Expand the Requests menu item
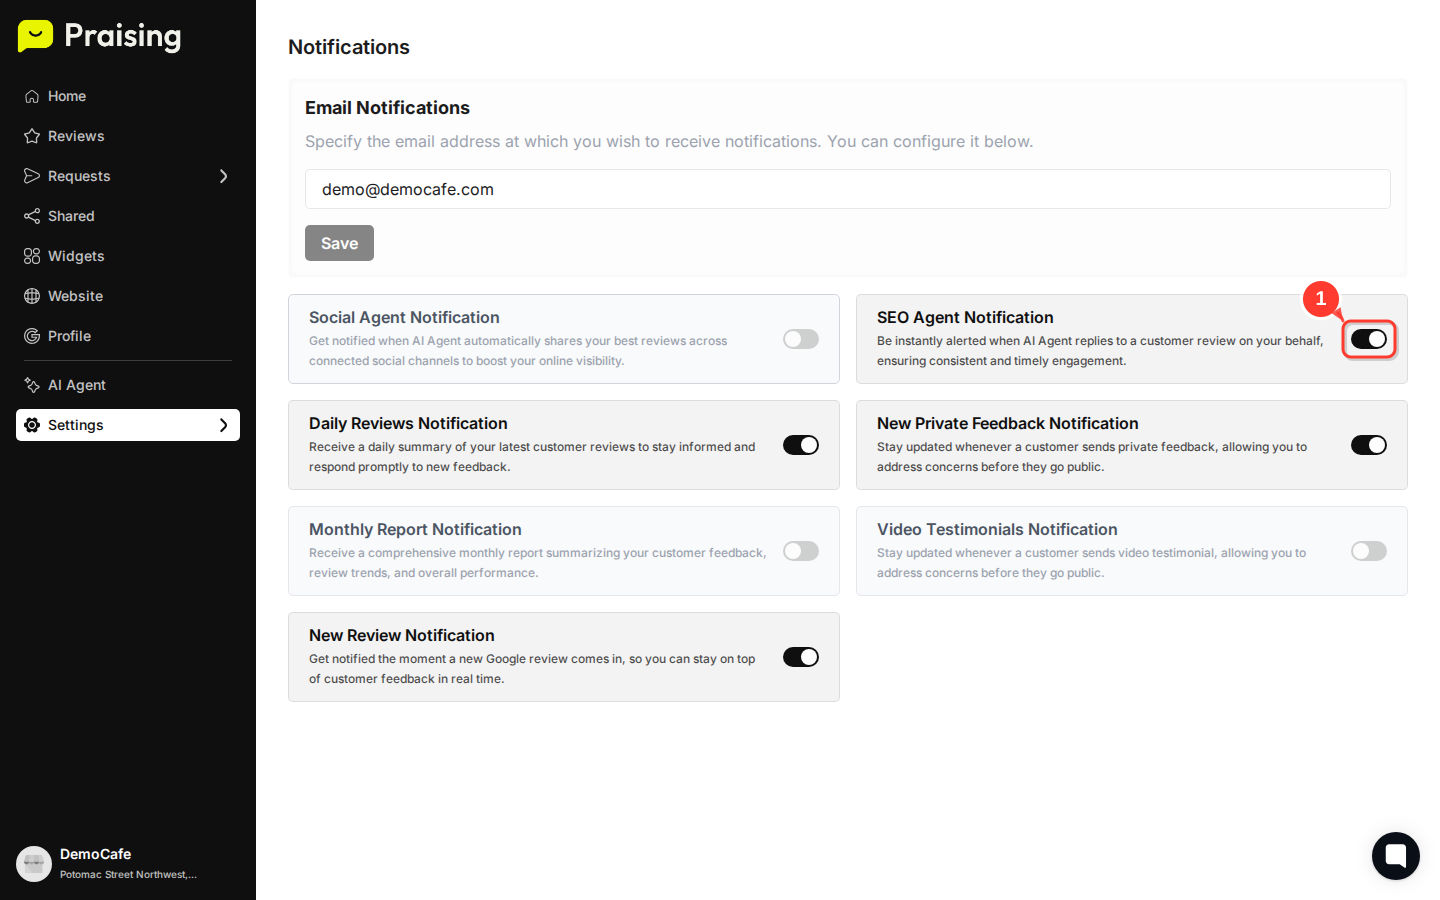The height and width of the screenshot is (900, 1440). (78, 176)
